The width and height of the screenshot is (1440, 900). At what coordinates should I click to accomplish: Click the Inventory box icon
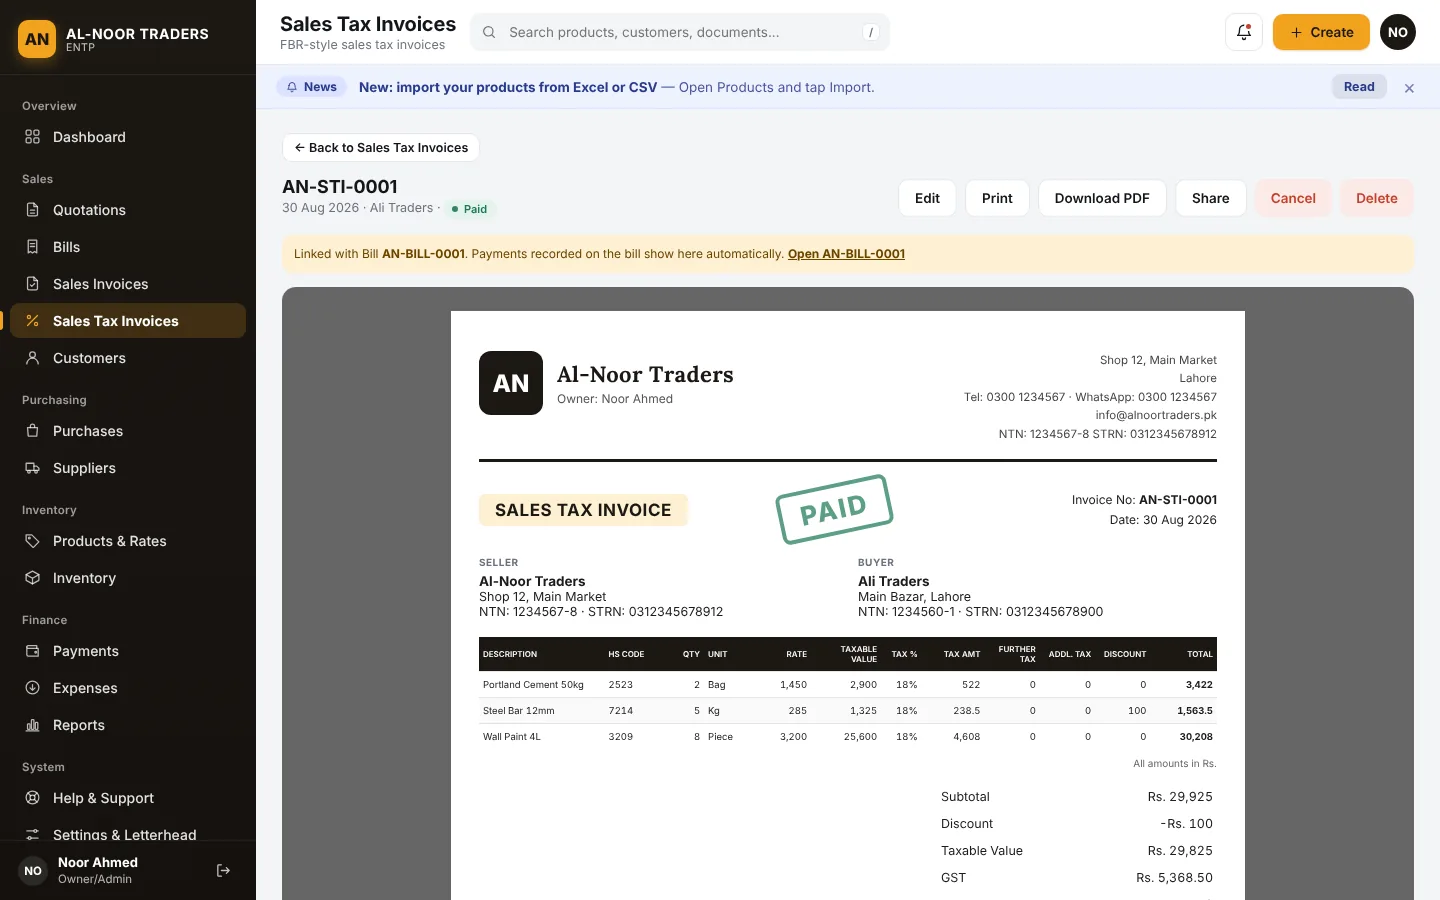click(32, 578)
